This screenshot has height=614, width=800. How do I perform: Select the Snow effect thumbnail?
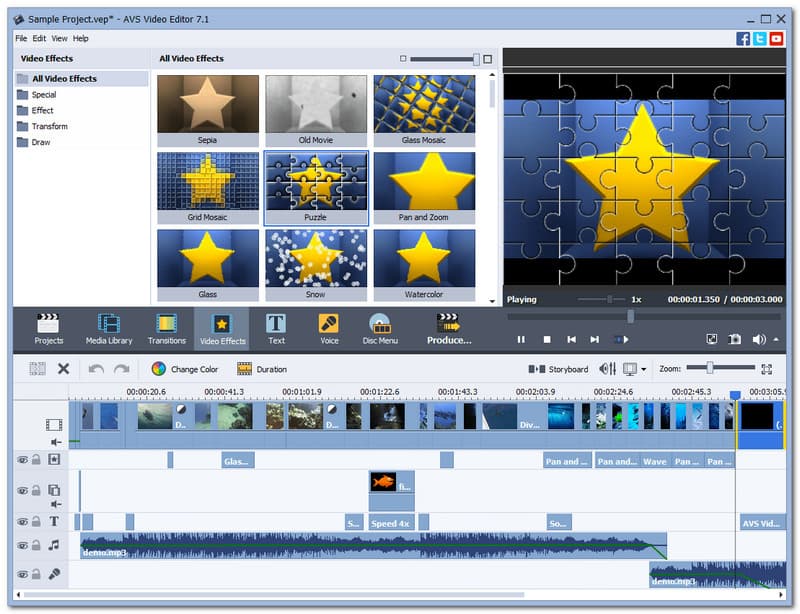(316, 265)
